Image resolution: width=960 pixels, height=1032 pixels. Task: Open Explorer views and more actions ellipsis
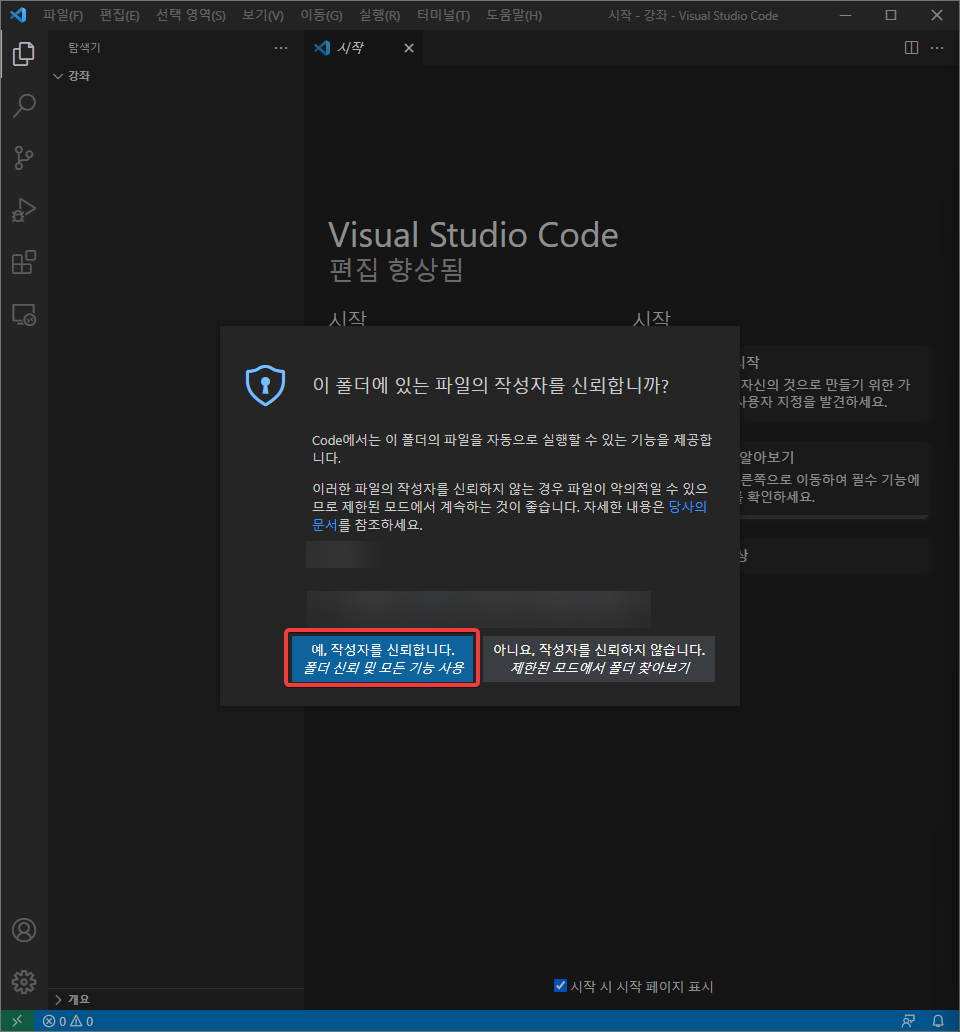coord(281,47)
